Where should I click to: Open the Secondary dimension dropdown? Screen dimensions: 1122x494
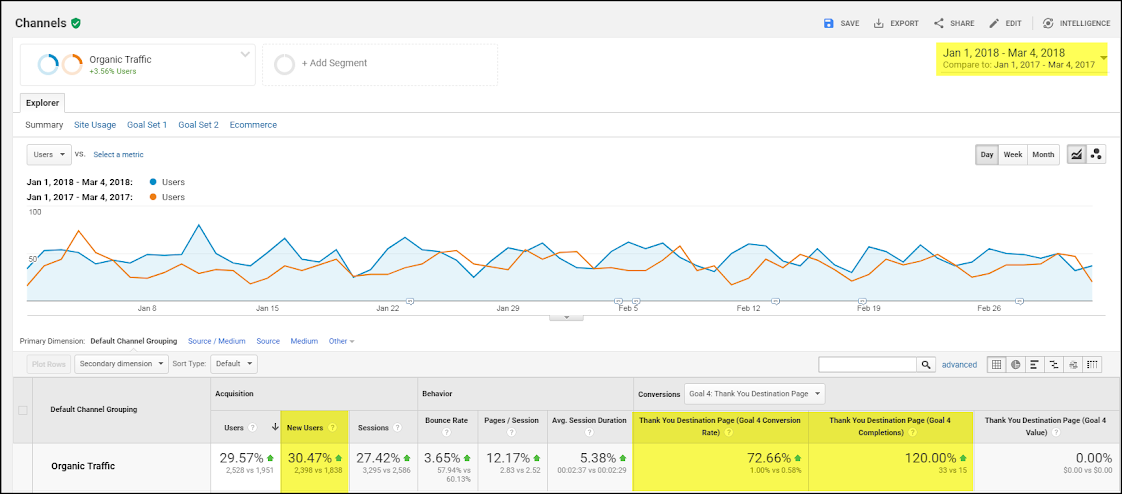(121, 365)
